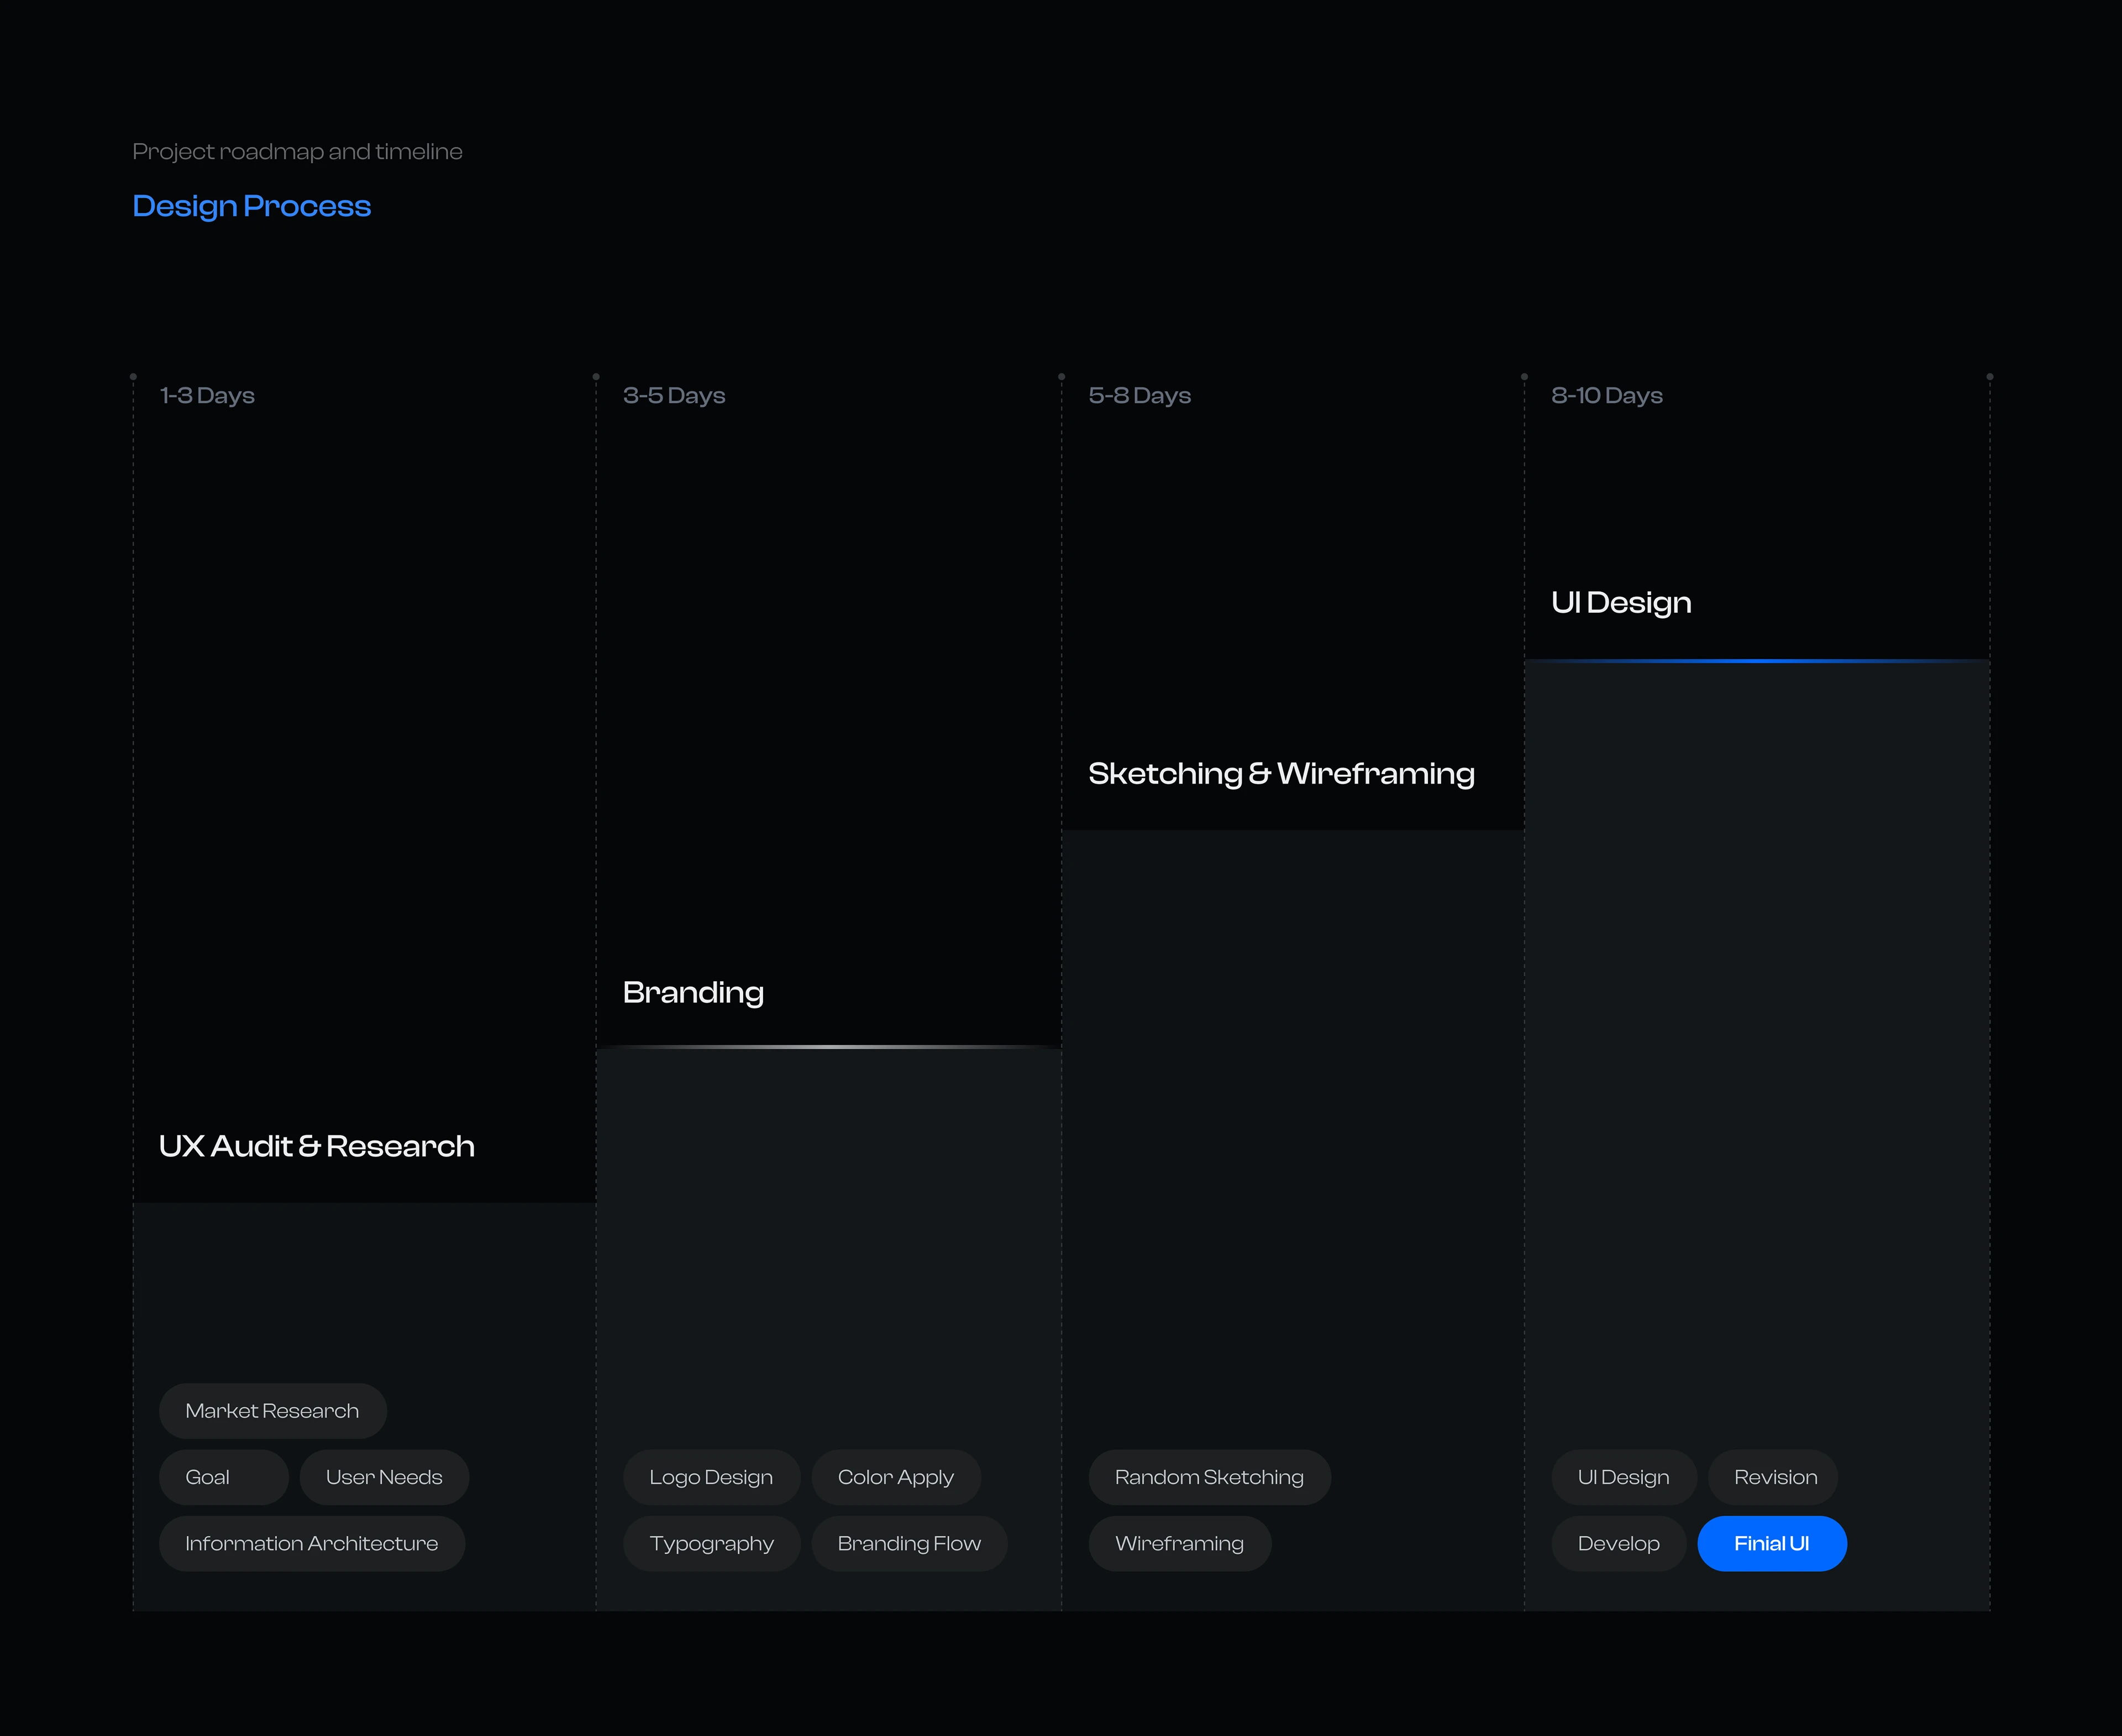Open the Information Architecture tag

312,1543
